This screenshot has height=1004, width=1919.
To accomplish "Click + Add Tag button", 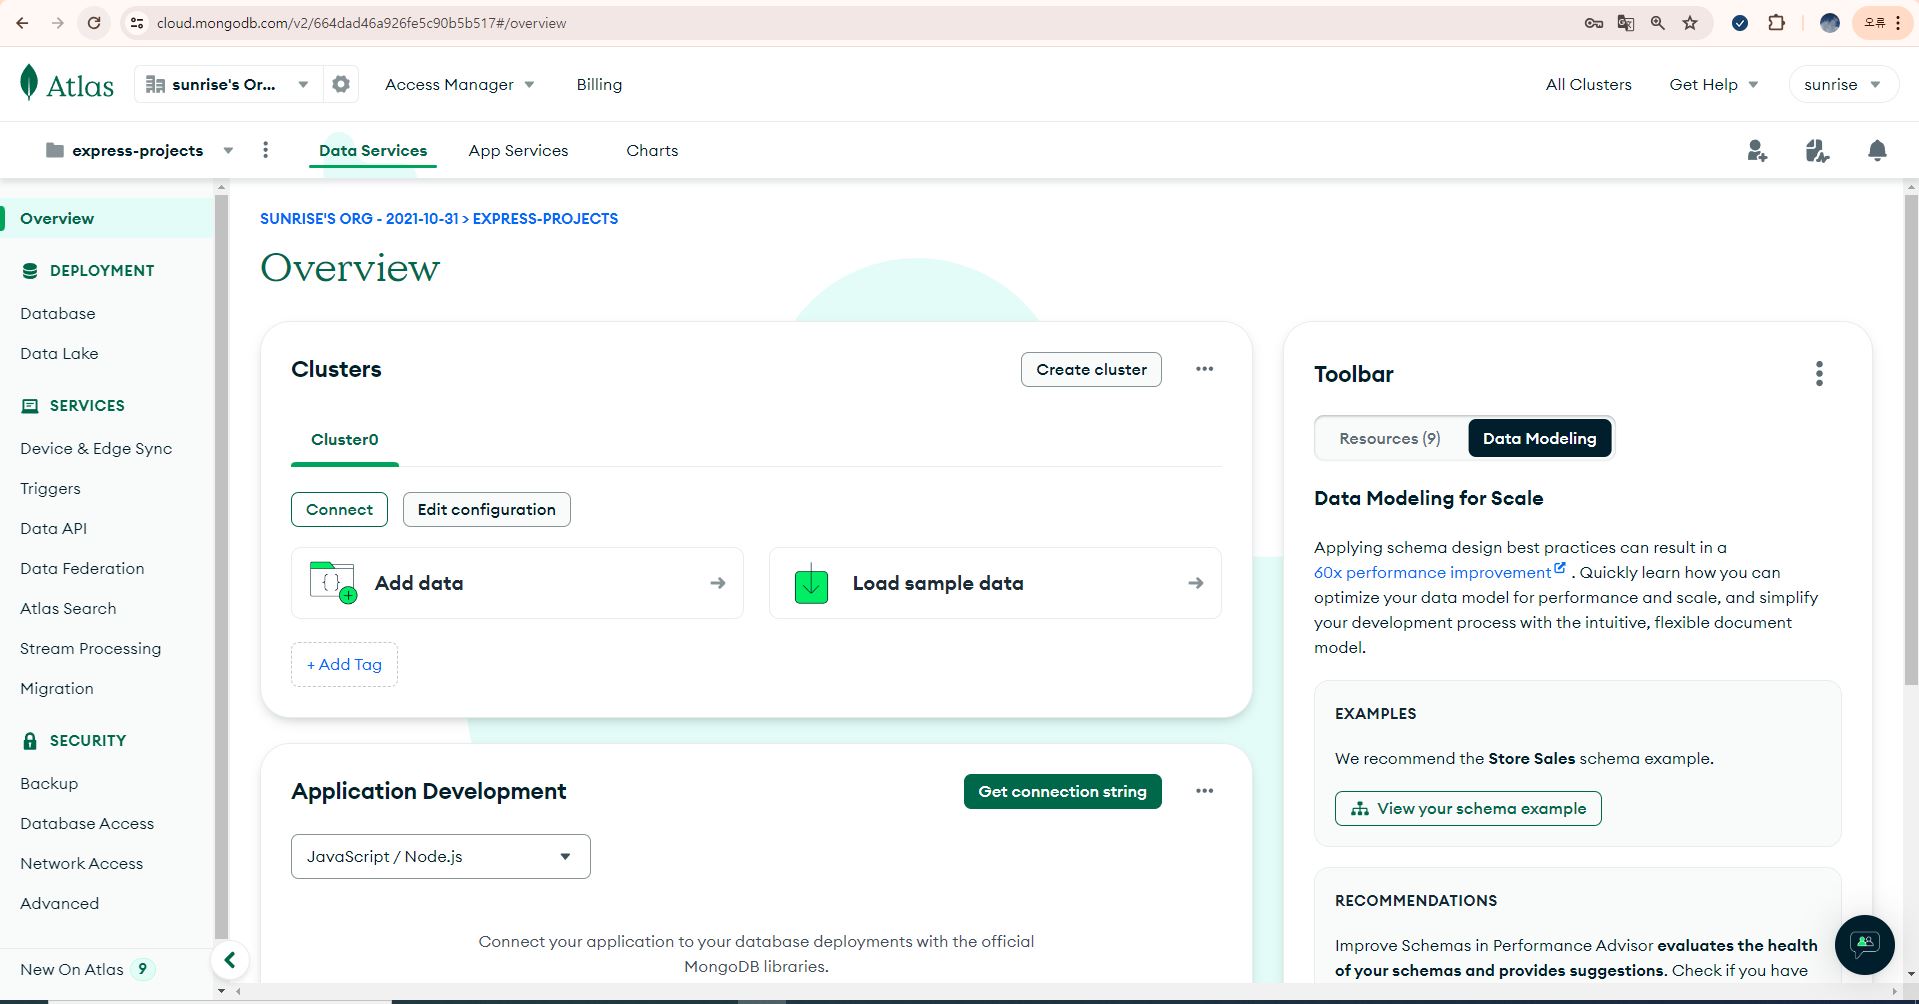I will tap(344, 665).
